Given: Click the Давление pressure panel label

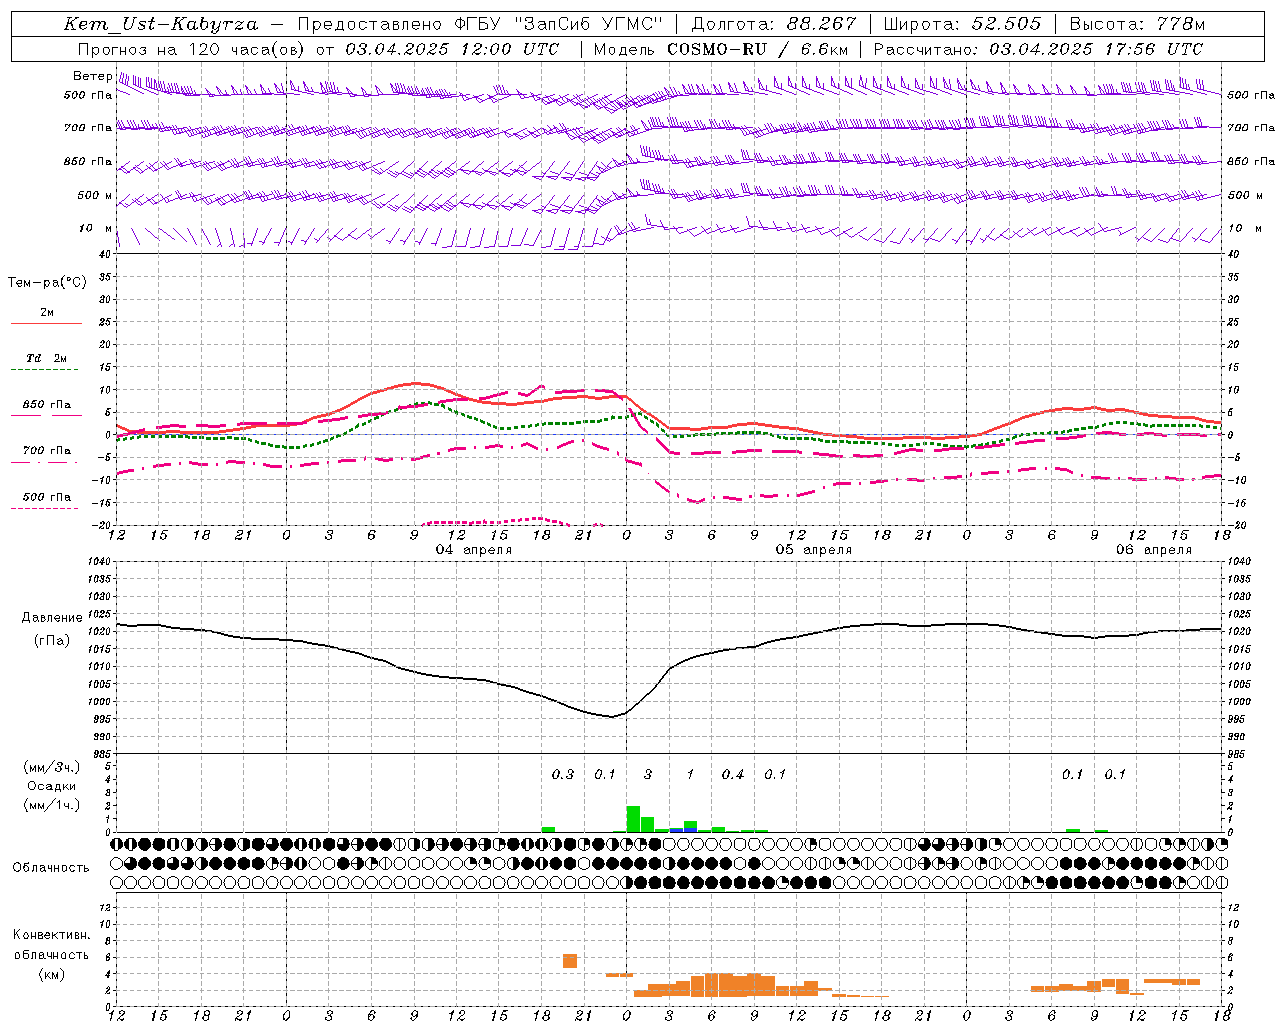Looking at the screenshot, I should click(x=52, y=617).
